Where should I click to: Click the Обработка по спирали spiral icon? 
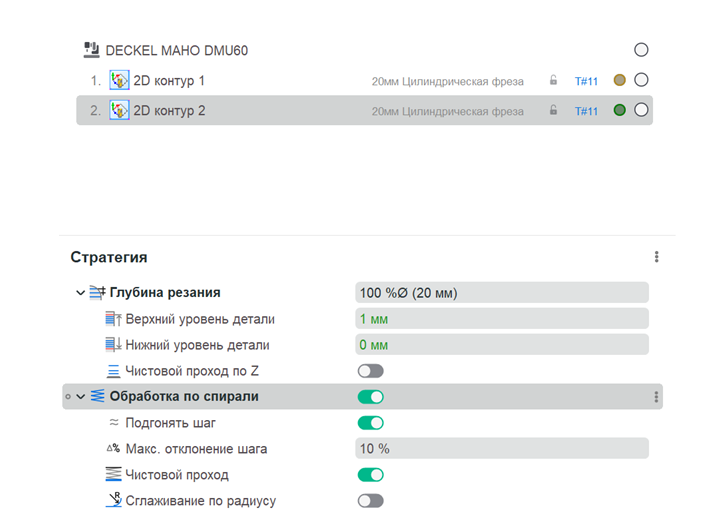click(x=97, y=396)
